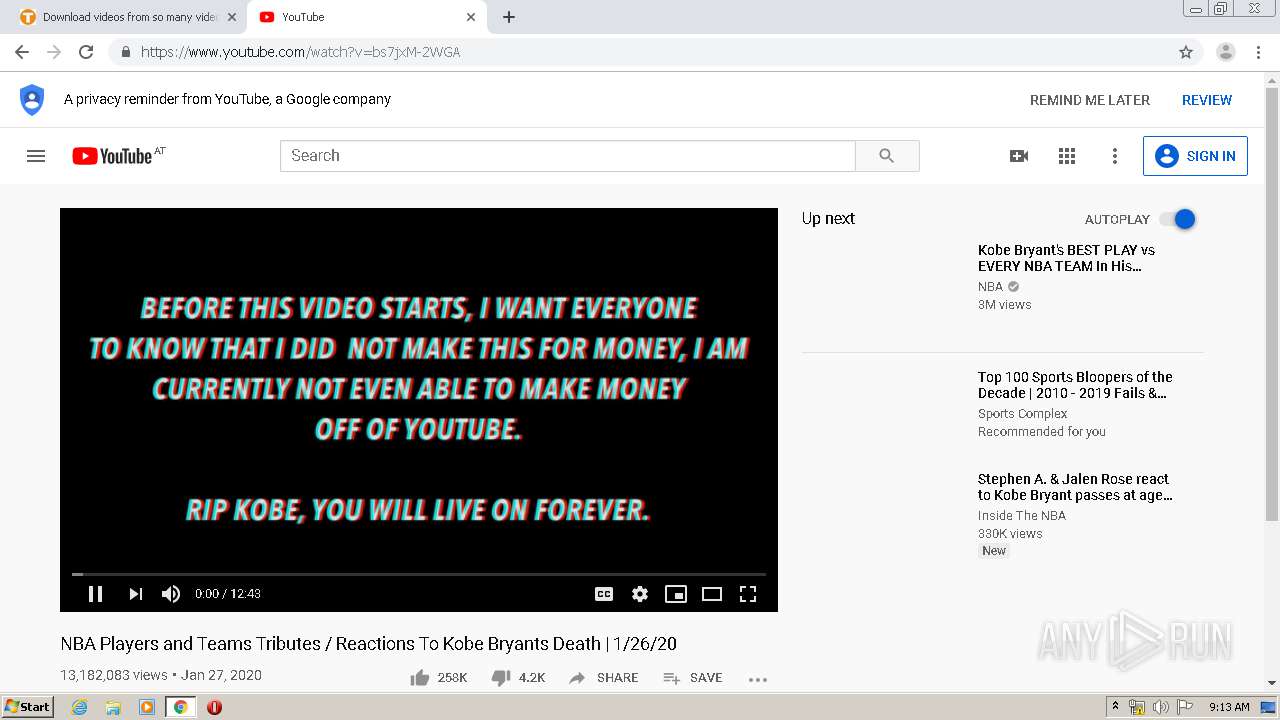The image size is (1280, 720).
Task: Click the video progress bar
Action: 419,574
